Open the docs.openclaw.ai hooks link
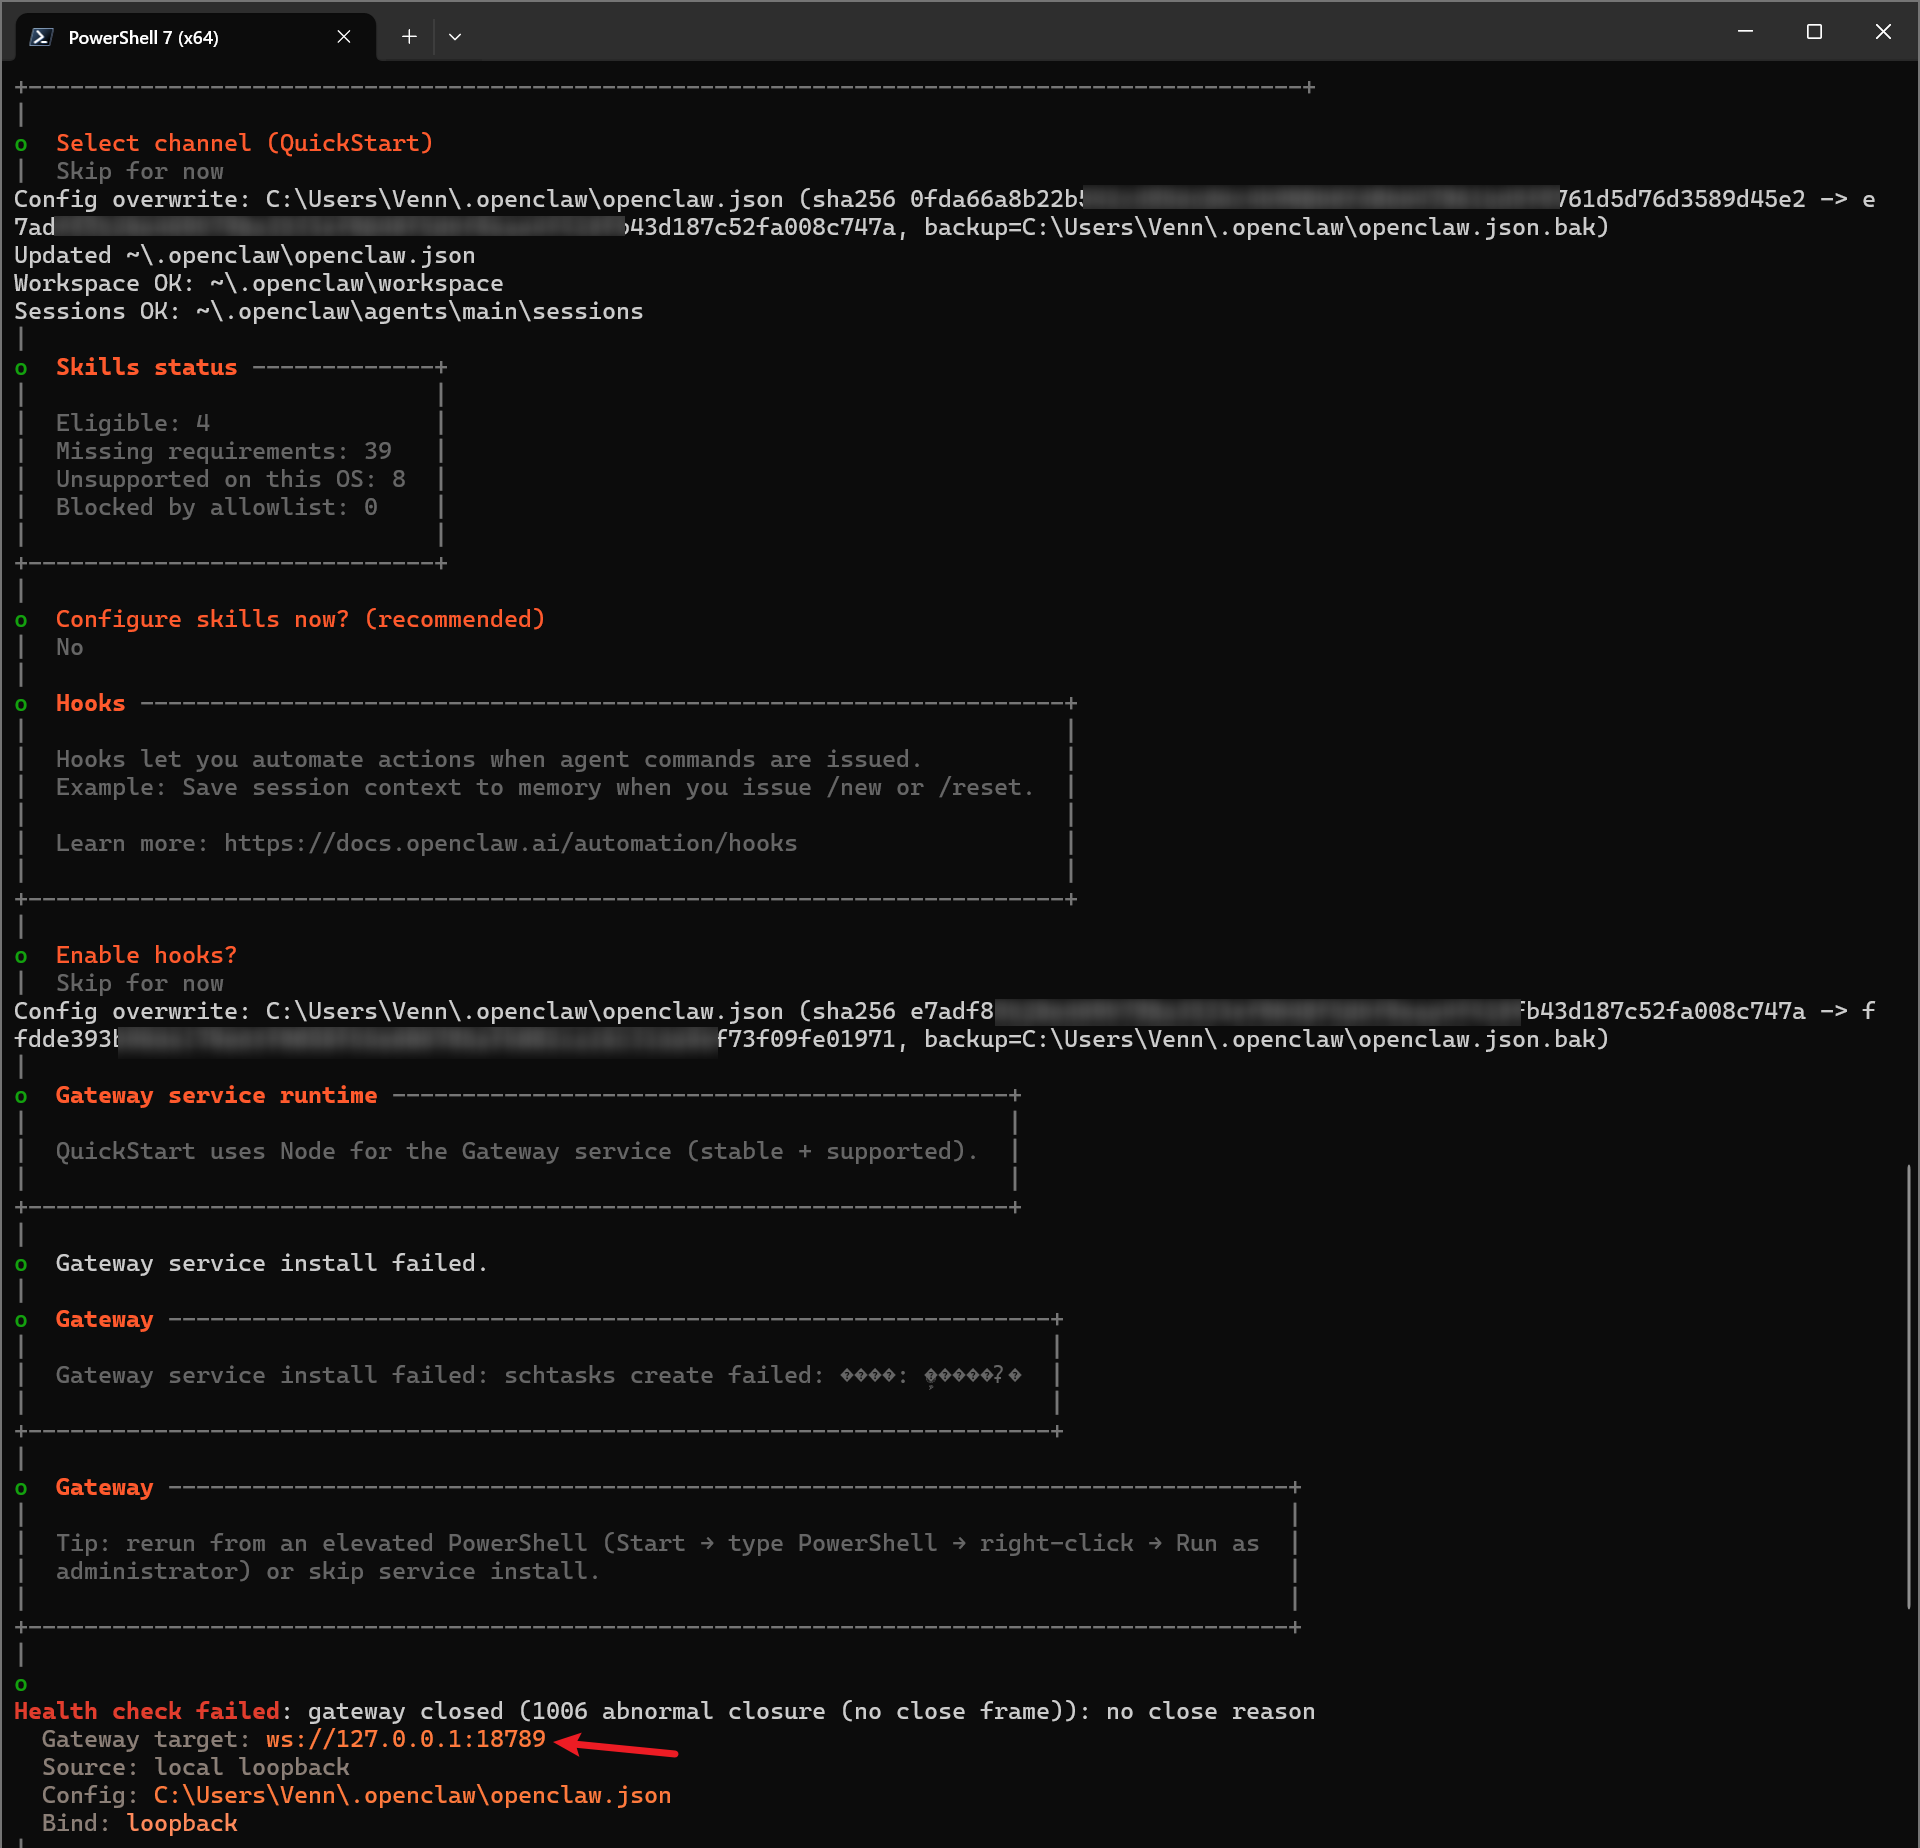 point(510,843)
